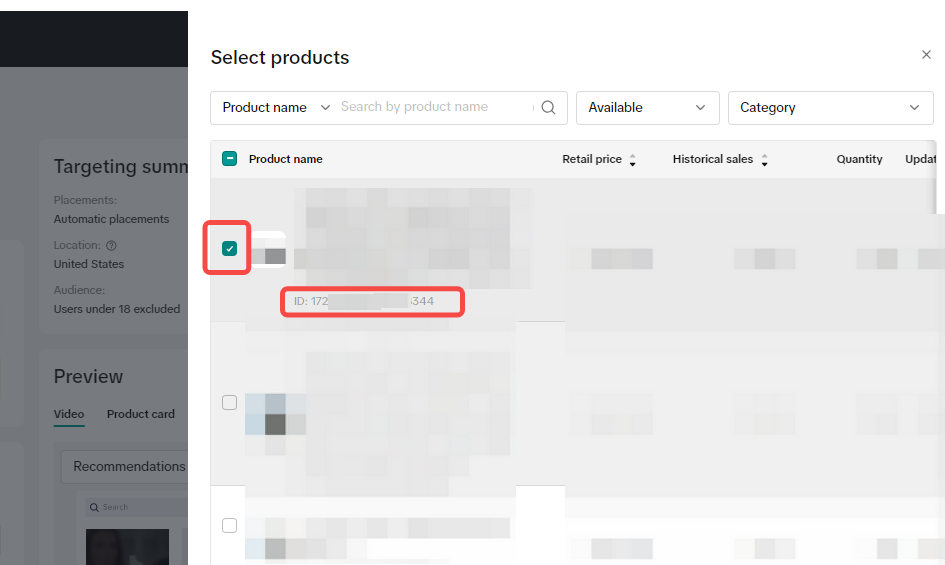Toggle the select-all header checkbox
Image resolution: width=945 pixels, height=565 pixels.
(229, 159)
